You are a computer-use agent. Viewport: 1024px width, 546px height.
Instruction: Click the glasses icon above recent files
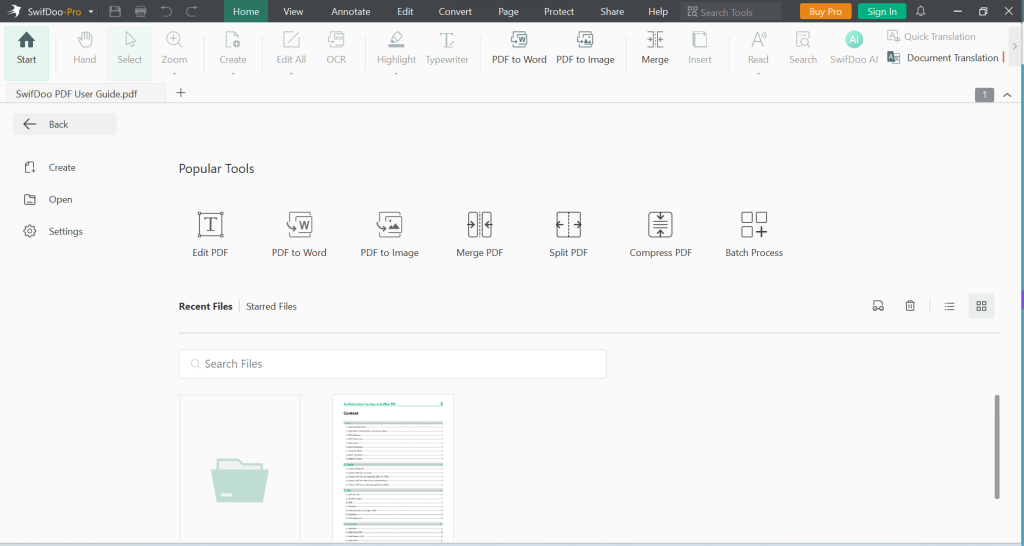tap(878, 306)
